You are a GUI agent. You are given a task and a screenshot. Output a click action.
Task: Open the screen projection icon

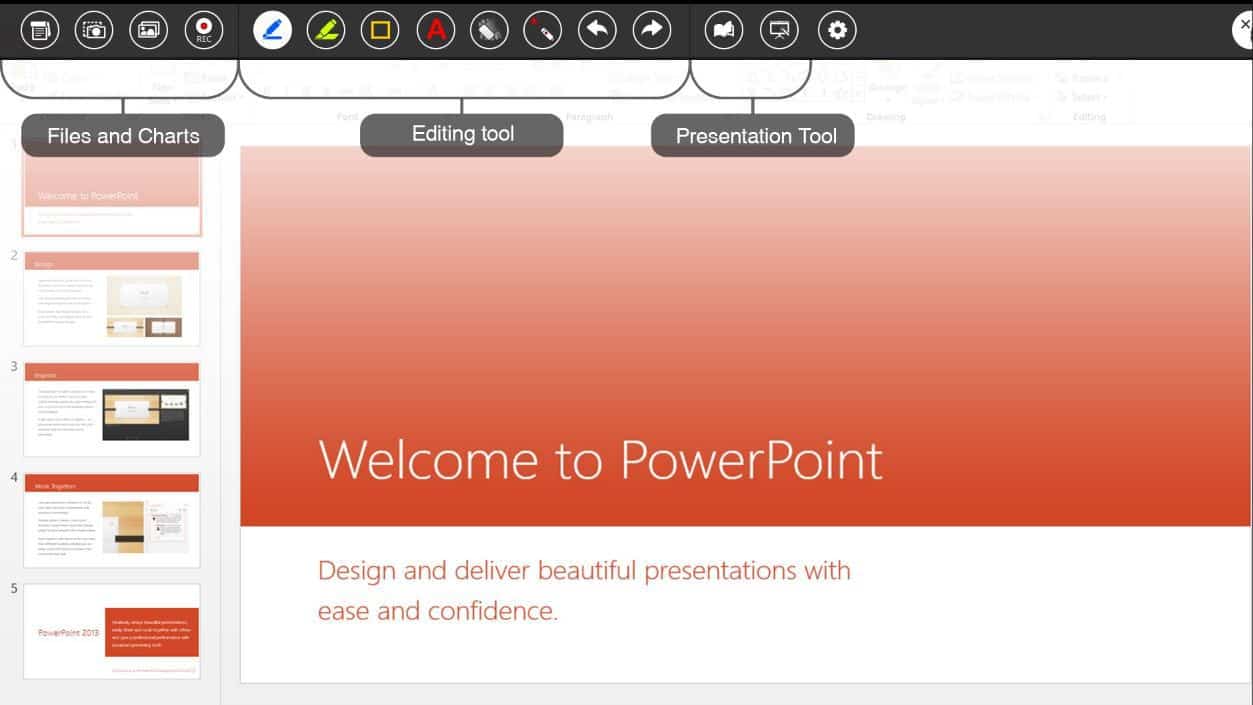[x=779, y=29]
